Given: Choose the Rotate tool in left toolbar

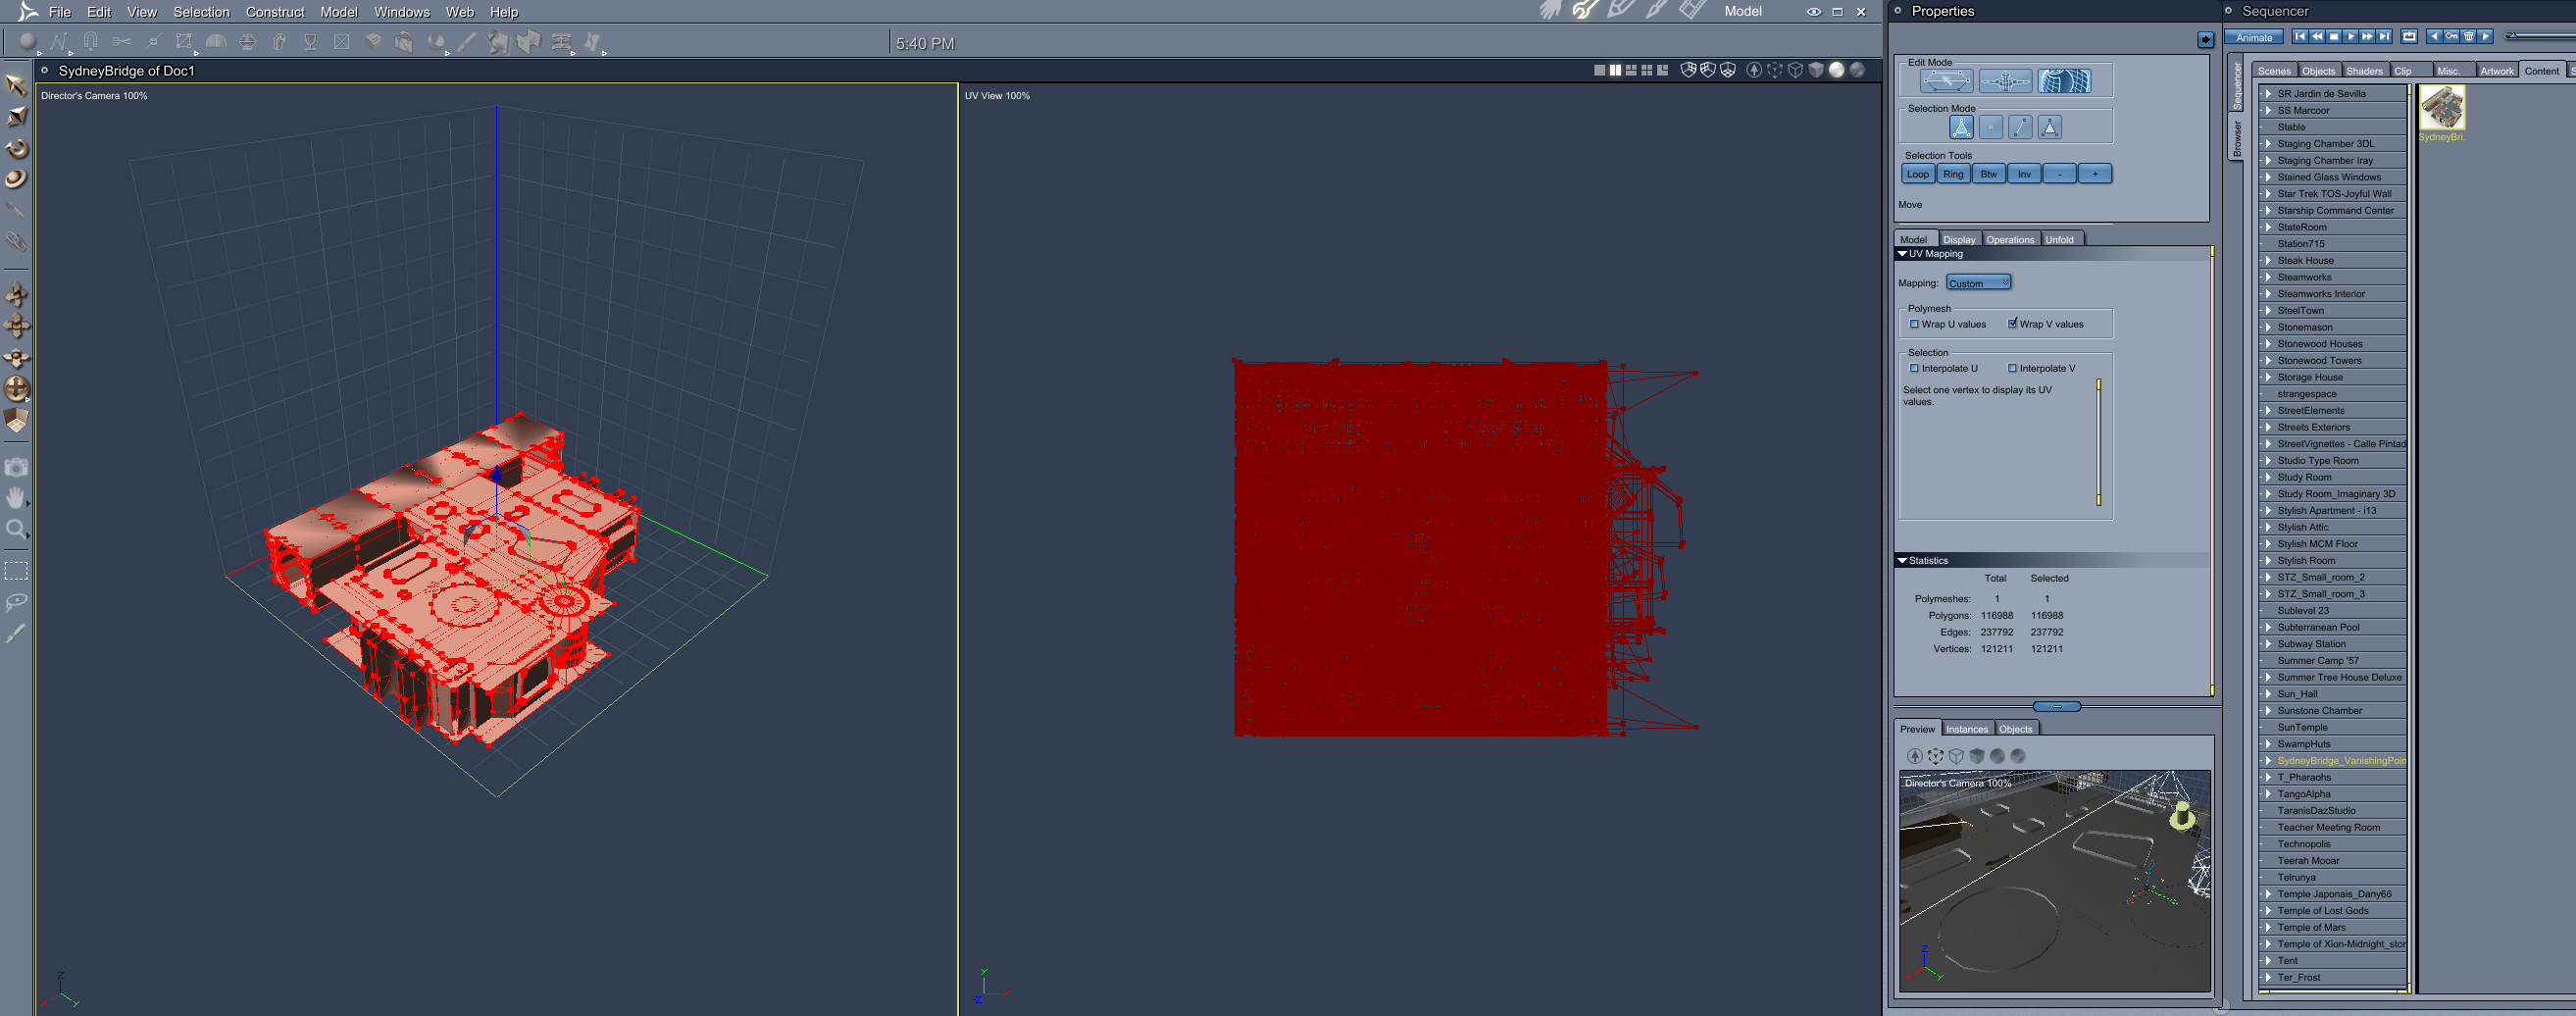Looking at the screenshot, I should point(16,148).
